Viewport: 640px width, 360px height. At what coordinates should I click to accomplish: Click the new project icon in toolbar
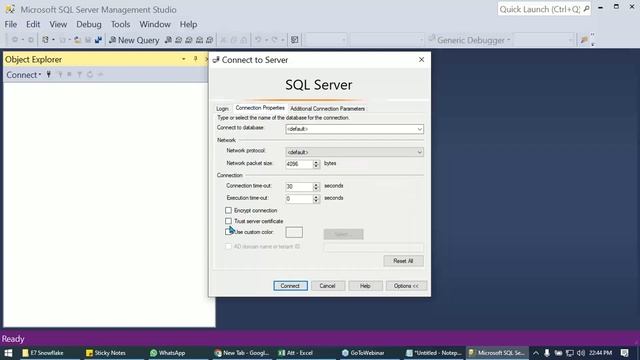pos(45,40)
